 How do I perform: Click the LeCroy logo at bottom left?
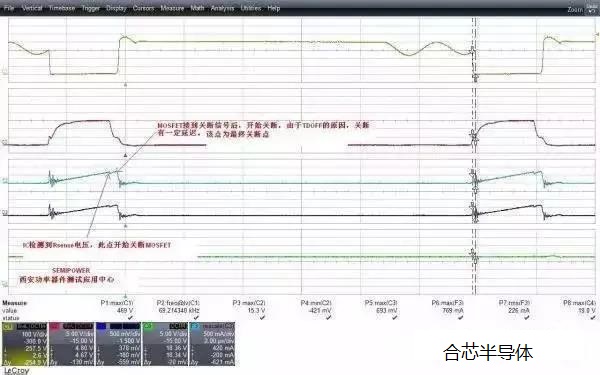16,370
